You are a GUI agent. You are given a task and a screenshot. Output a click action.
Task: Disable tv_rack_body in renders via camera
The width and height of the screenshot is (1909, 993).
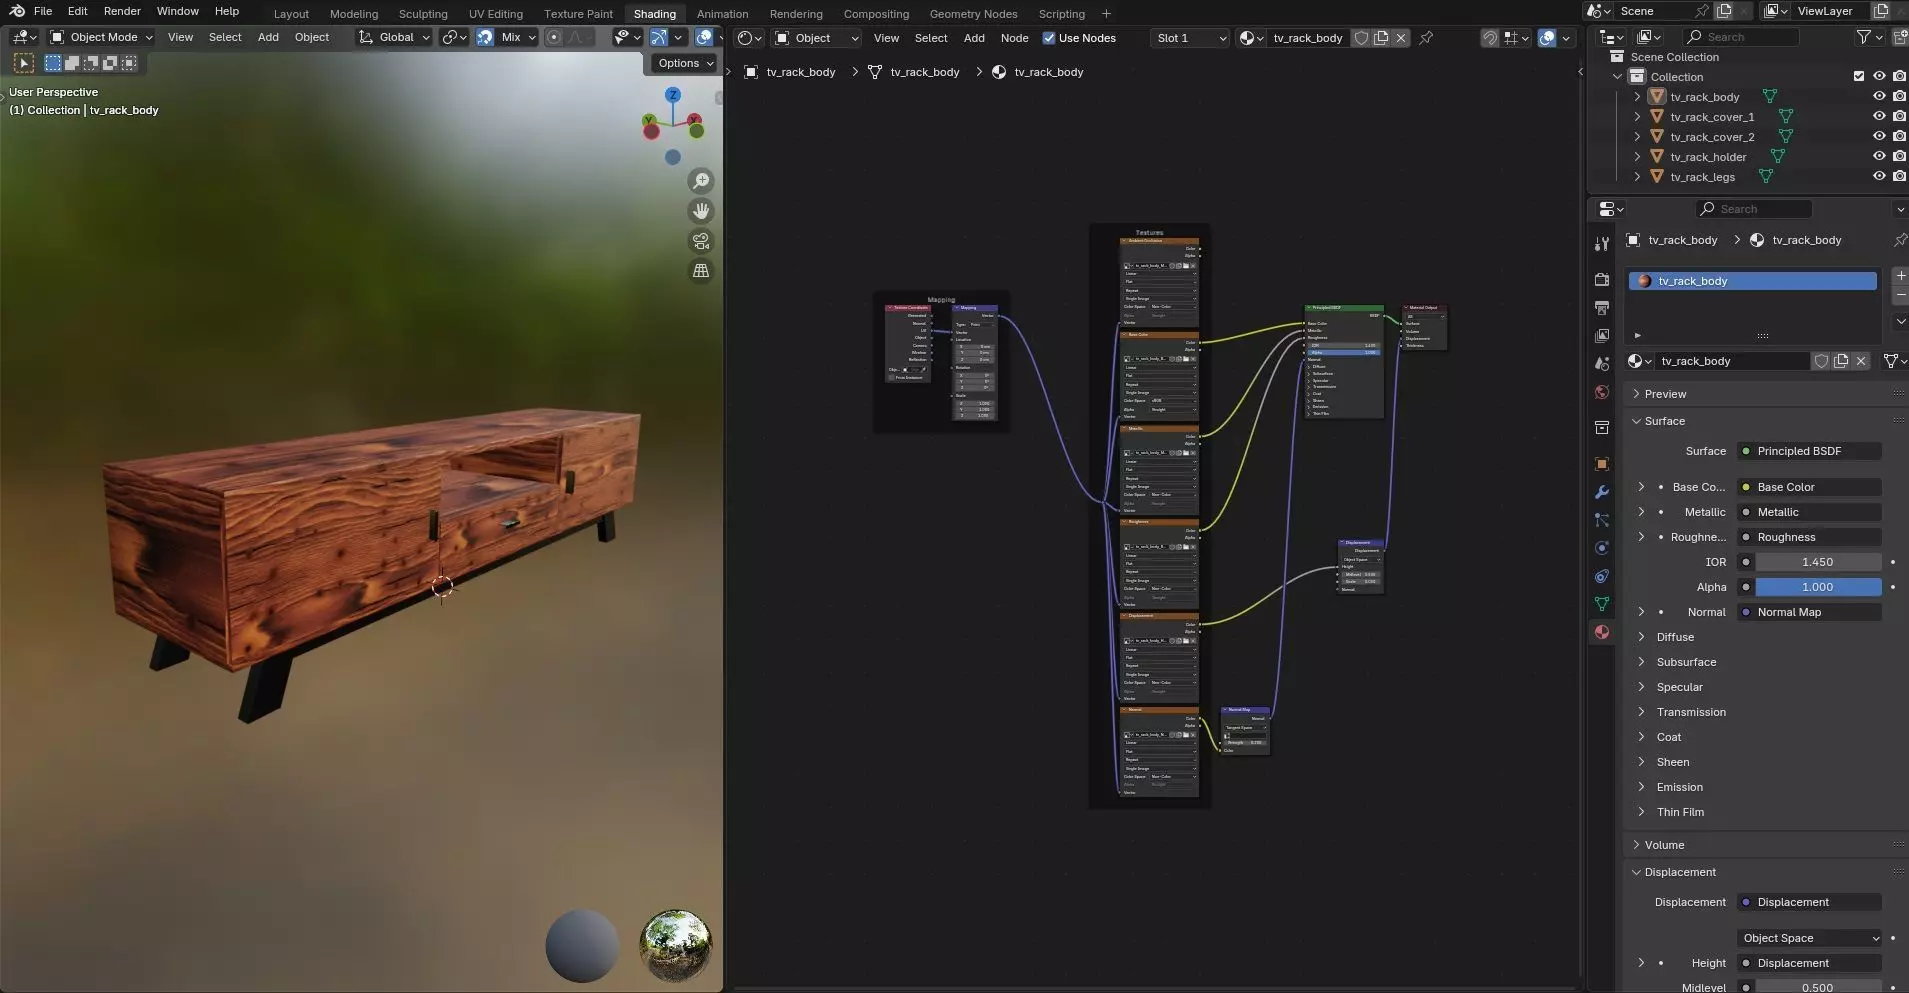1899,97
